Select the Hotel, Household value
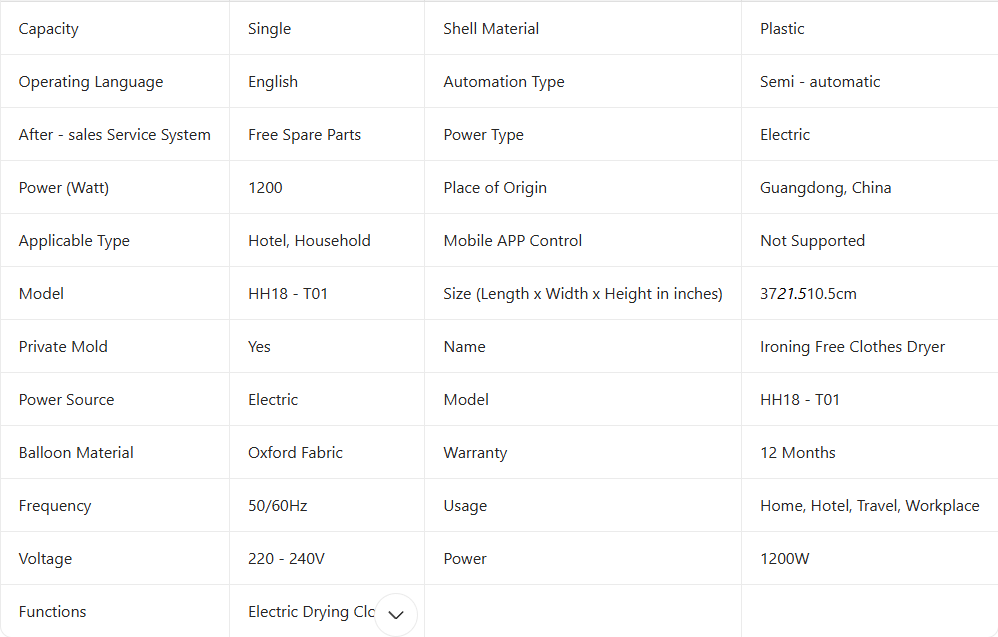Screen dimensions: 998x637 click(x=309, y=241)
